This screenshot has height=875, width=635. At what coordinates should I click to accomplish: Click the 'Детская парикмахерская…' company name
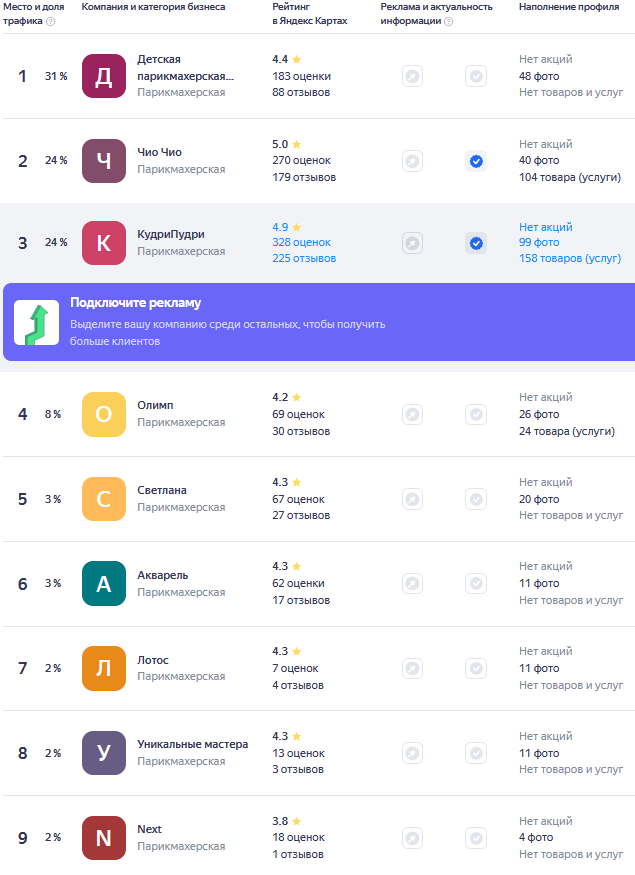[x=185, y=67]
